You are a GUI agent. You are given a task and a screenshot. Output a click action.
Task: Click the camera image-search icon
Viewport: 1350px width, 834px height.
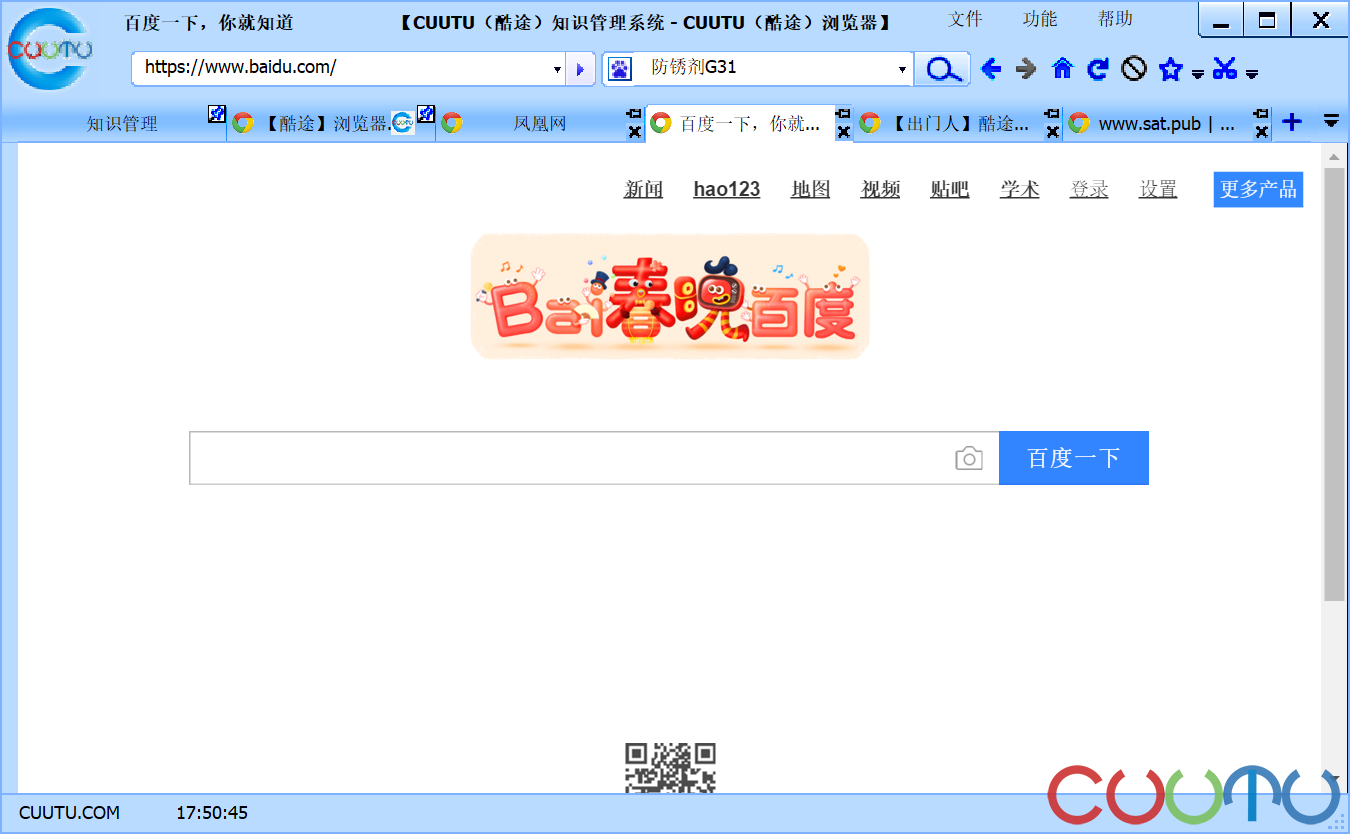969,458
